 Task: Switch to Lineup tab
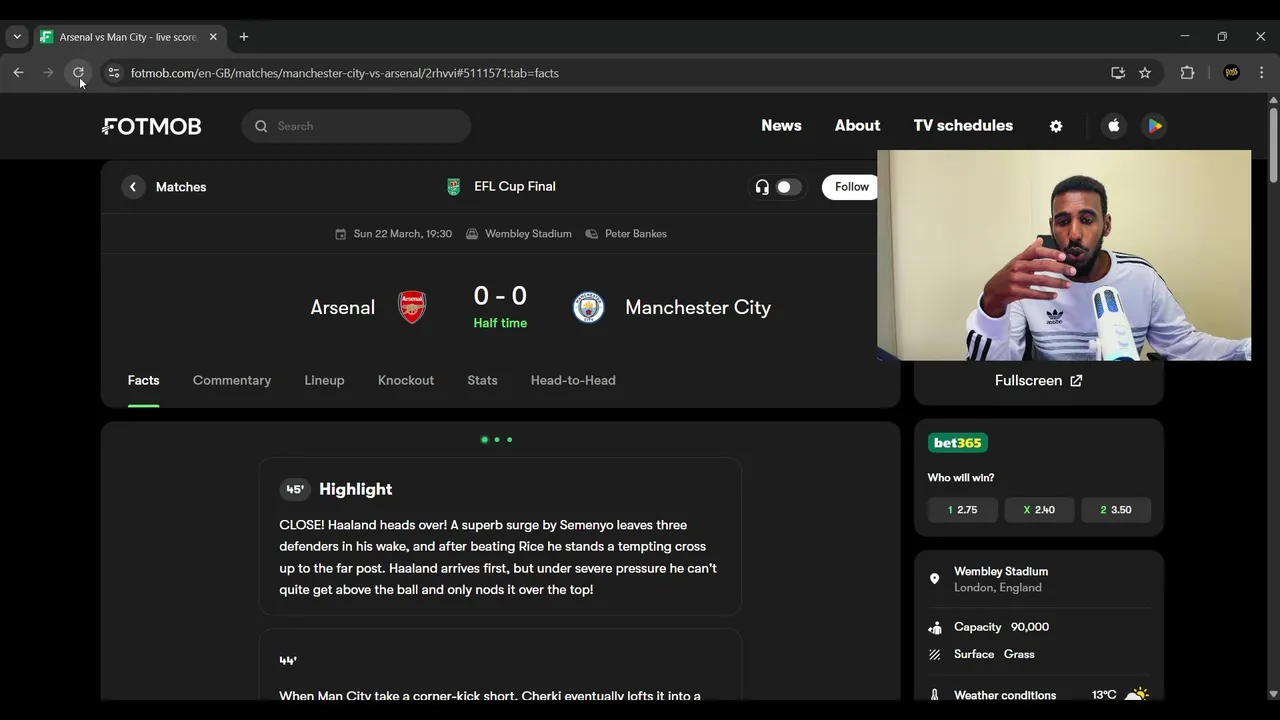pyautogui.click(x=324, y=381)
